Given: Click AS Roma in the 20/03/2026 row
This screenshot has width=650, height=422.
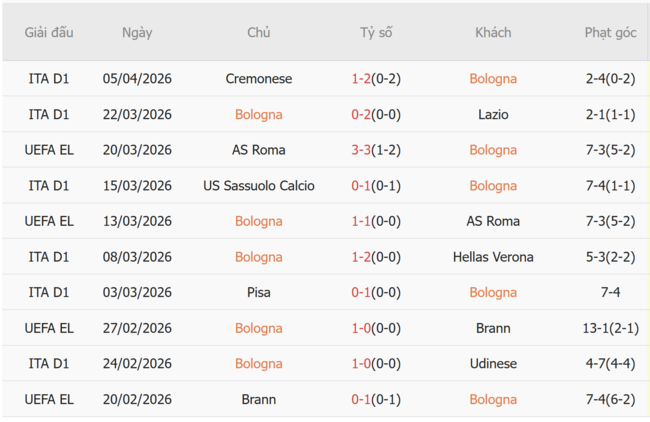Looking at the screenshot, I should [259, 150].
